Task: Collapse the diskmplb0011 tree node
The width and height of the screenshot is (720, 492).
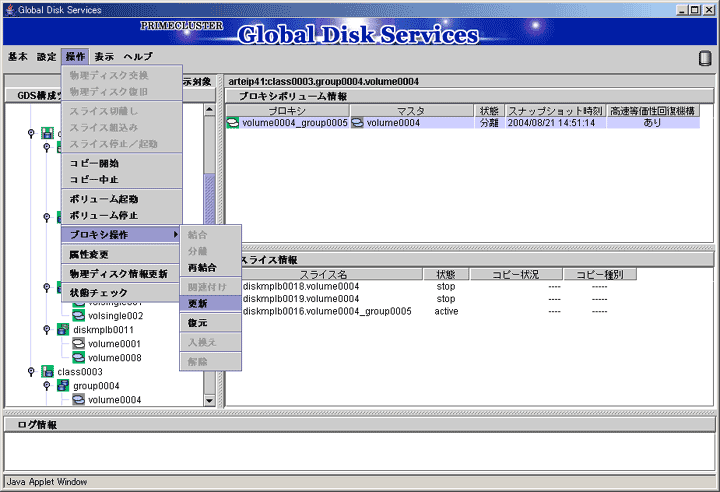Action: [46, 330]
